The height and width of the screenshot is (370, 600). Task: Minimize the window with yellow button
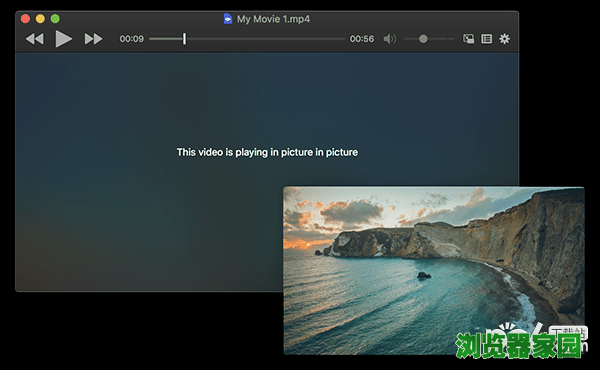point(40,19)
